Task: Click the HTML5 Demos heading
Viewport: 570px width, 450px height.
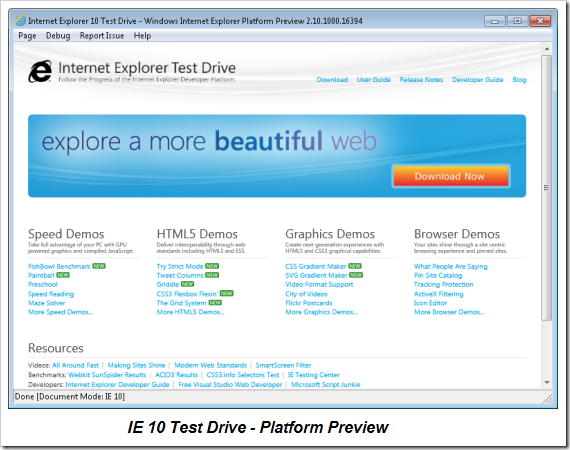Action: 197,234
